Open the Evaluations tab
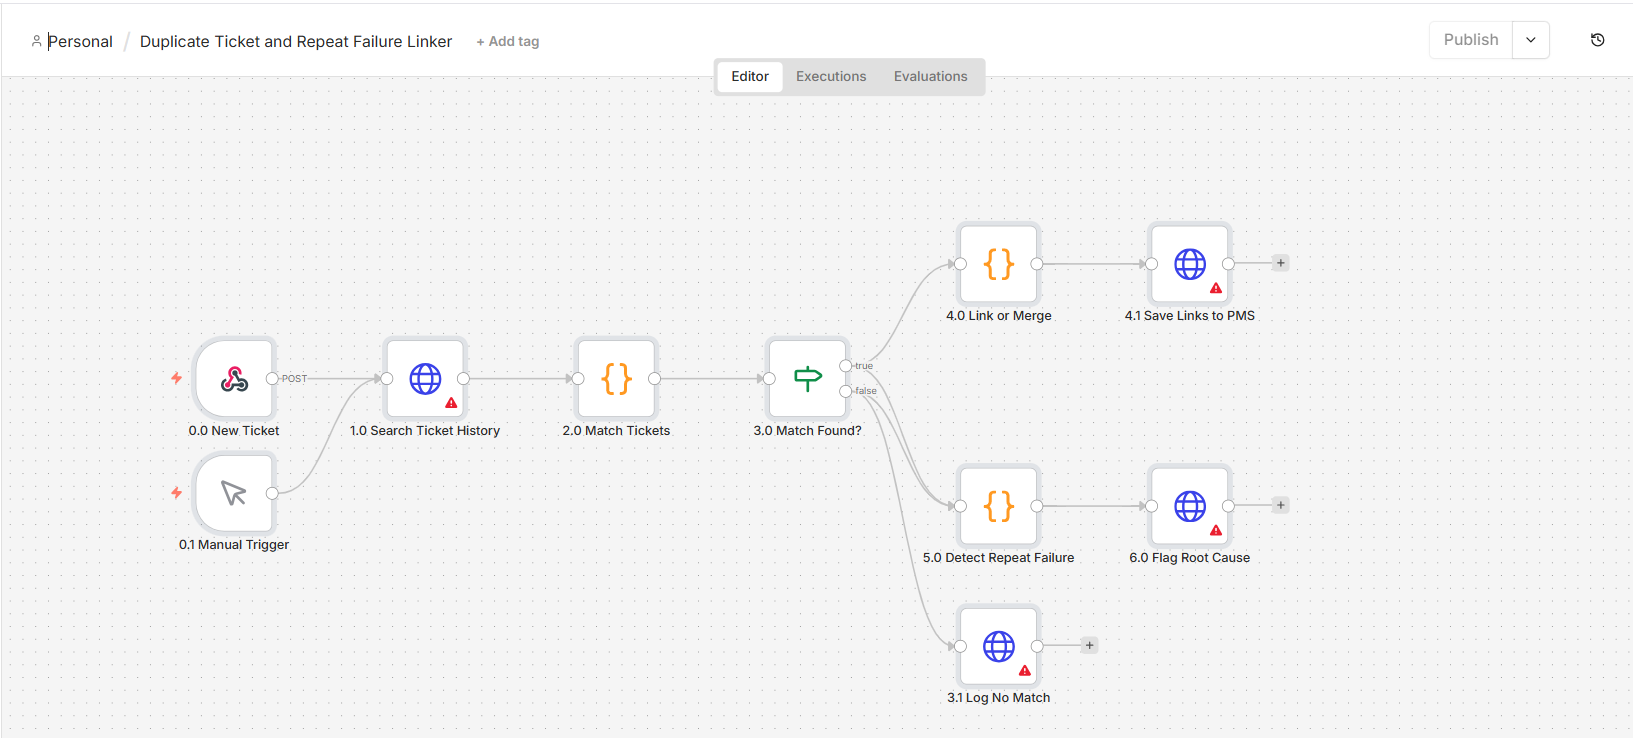 (x=931, y=76)
